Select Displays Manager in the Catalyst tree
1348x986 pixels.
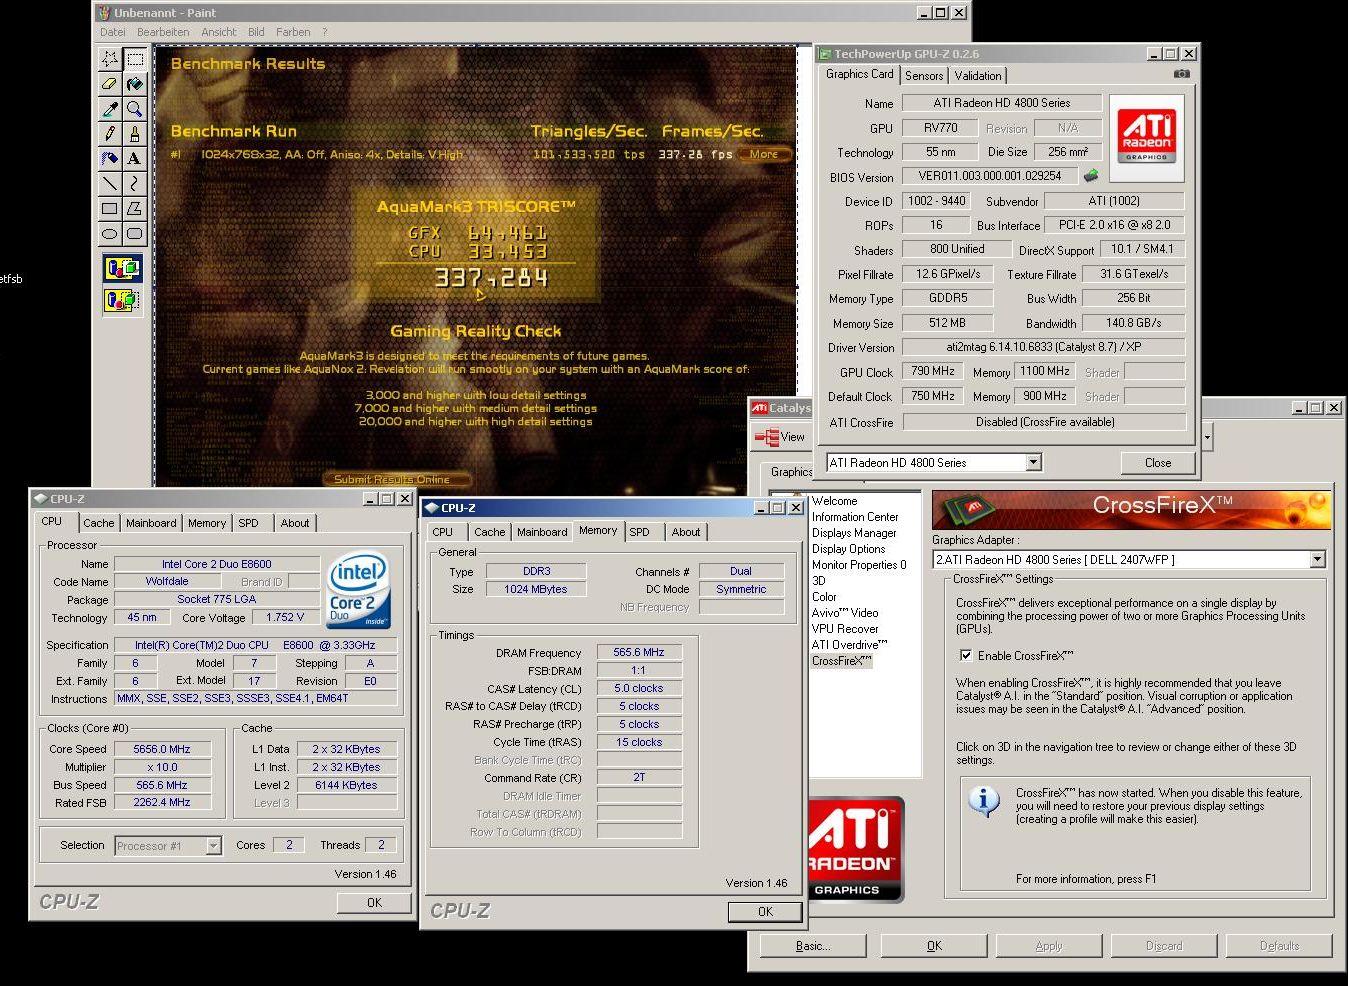(x=854, y=533)
